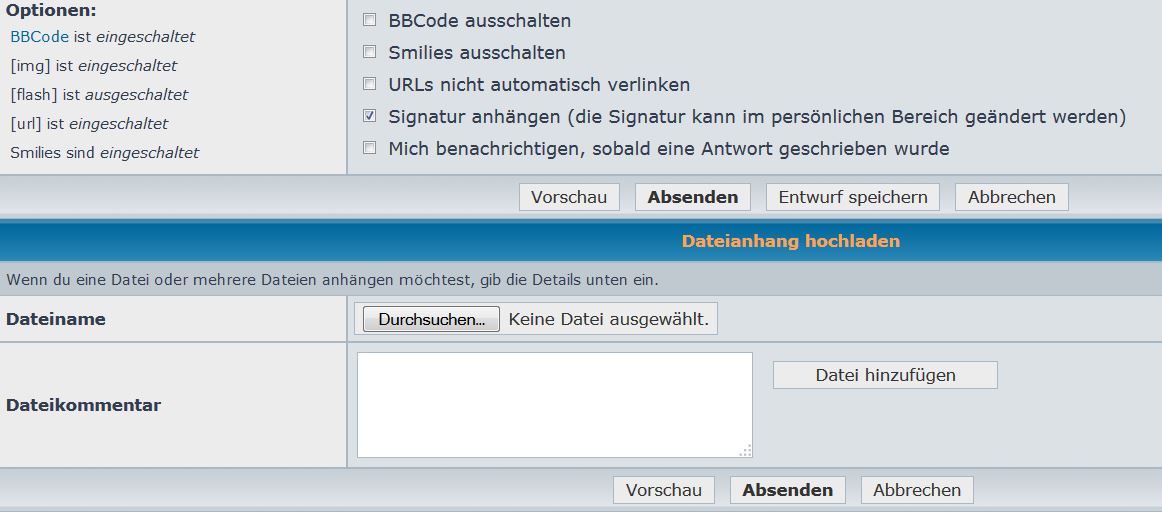
Task: Submit with Absenden below the attachment section
Action: 788,490
